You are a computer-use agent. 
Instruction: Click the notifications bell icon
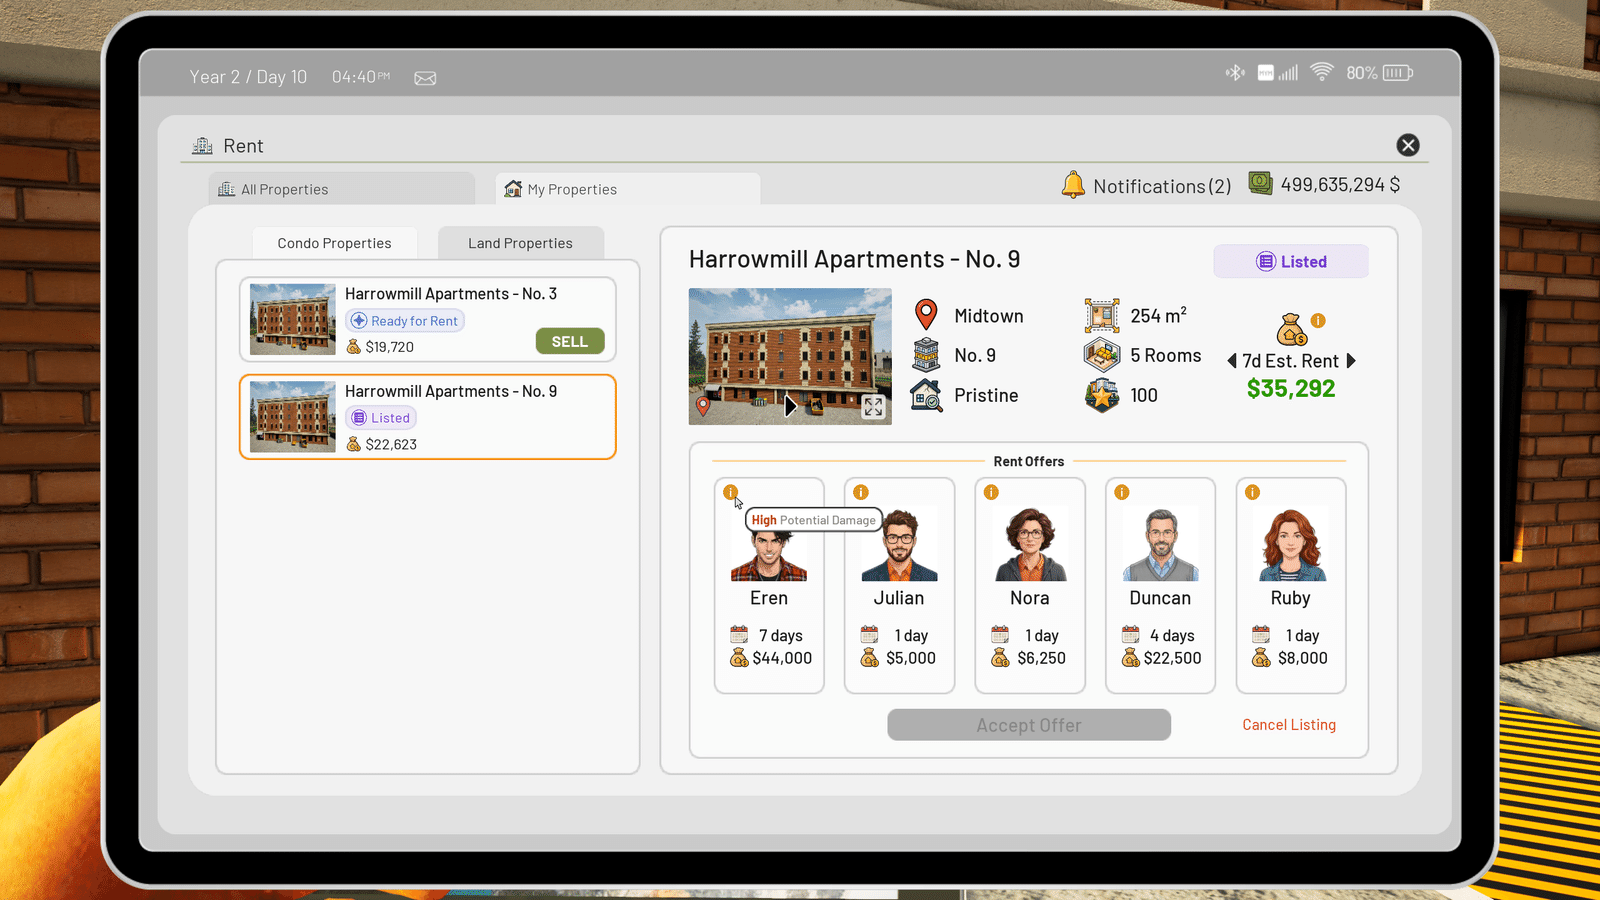click(1073, 185)
